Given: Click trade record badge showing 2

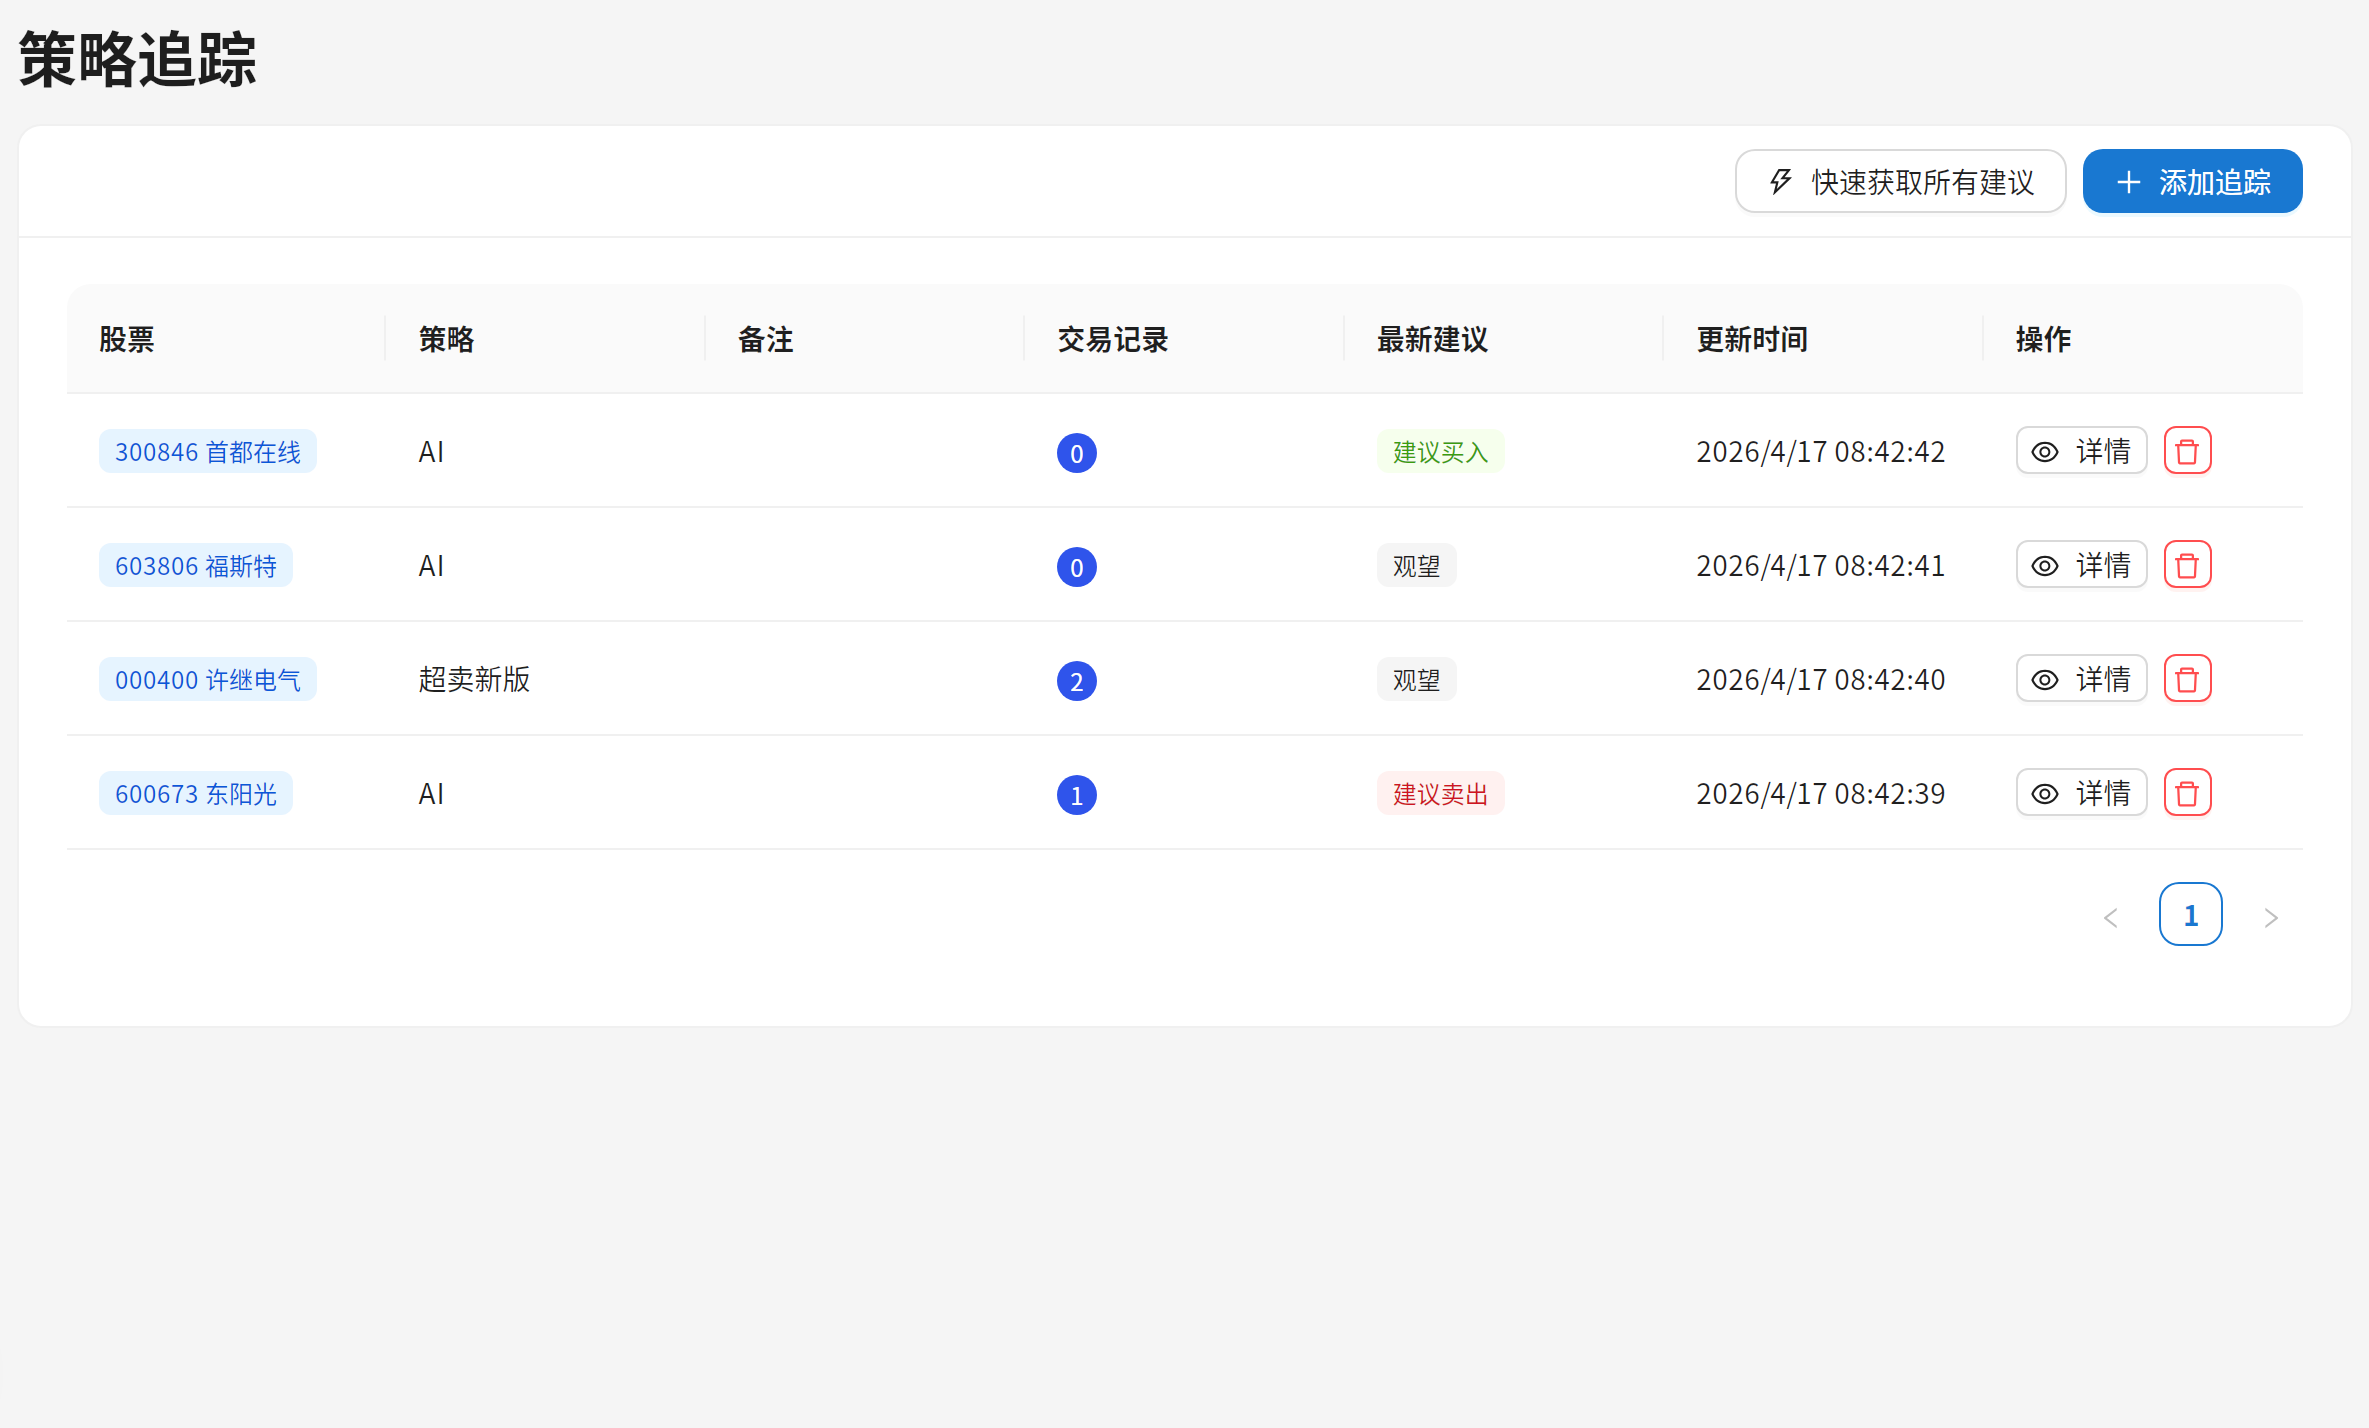Looking at the screenshot, I should 1076,681.
